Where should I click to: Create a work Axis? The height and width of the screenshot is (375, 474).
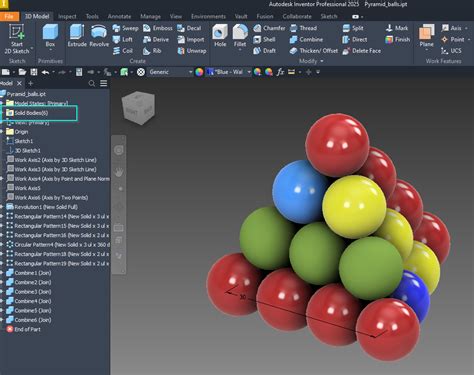tap(452, 28)
